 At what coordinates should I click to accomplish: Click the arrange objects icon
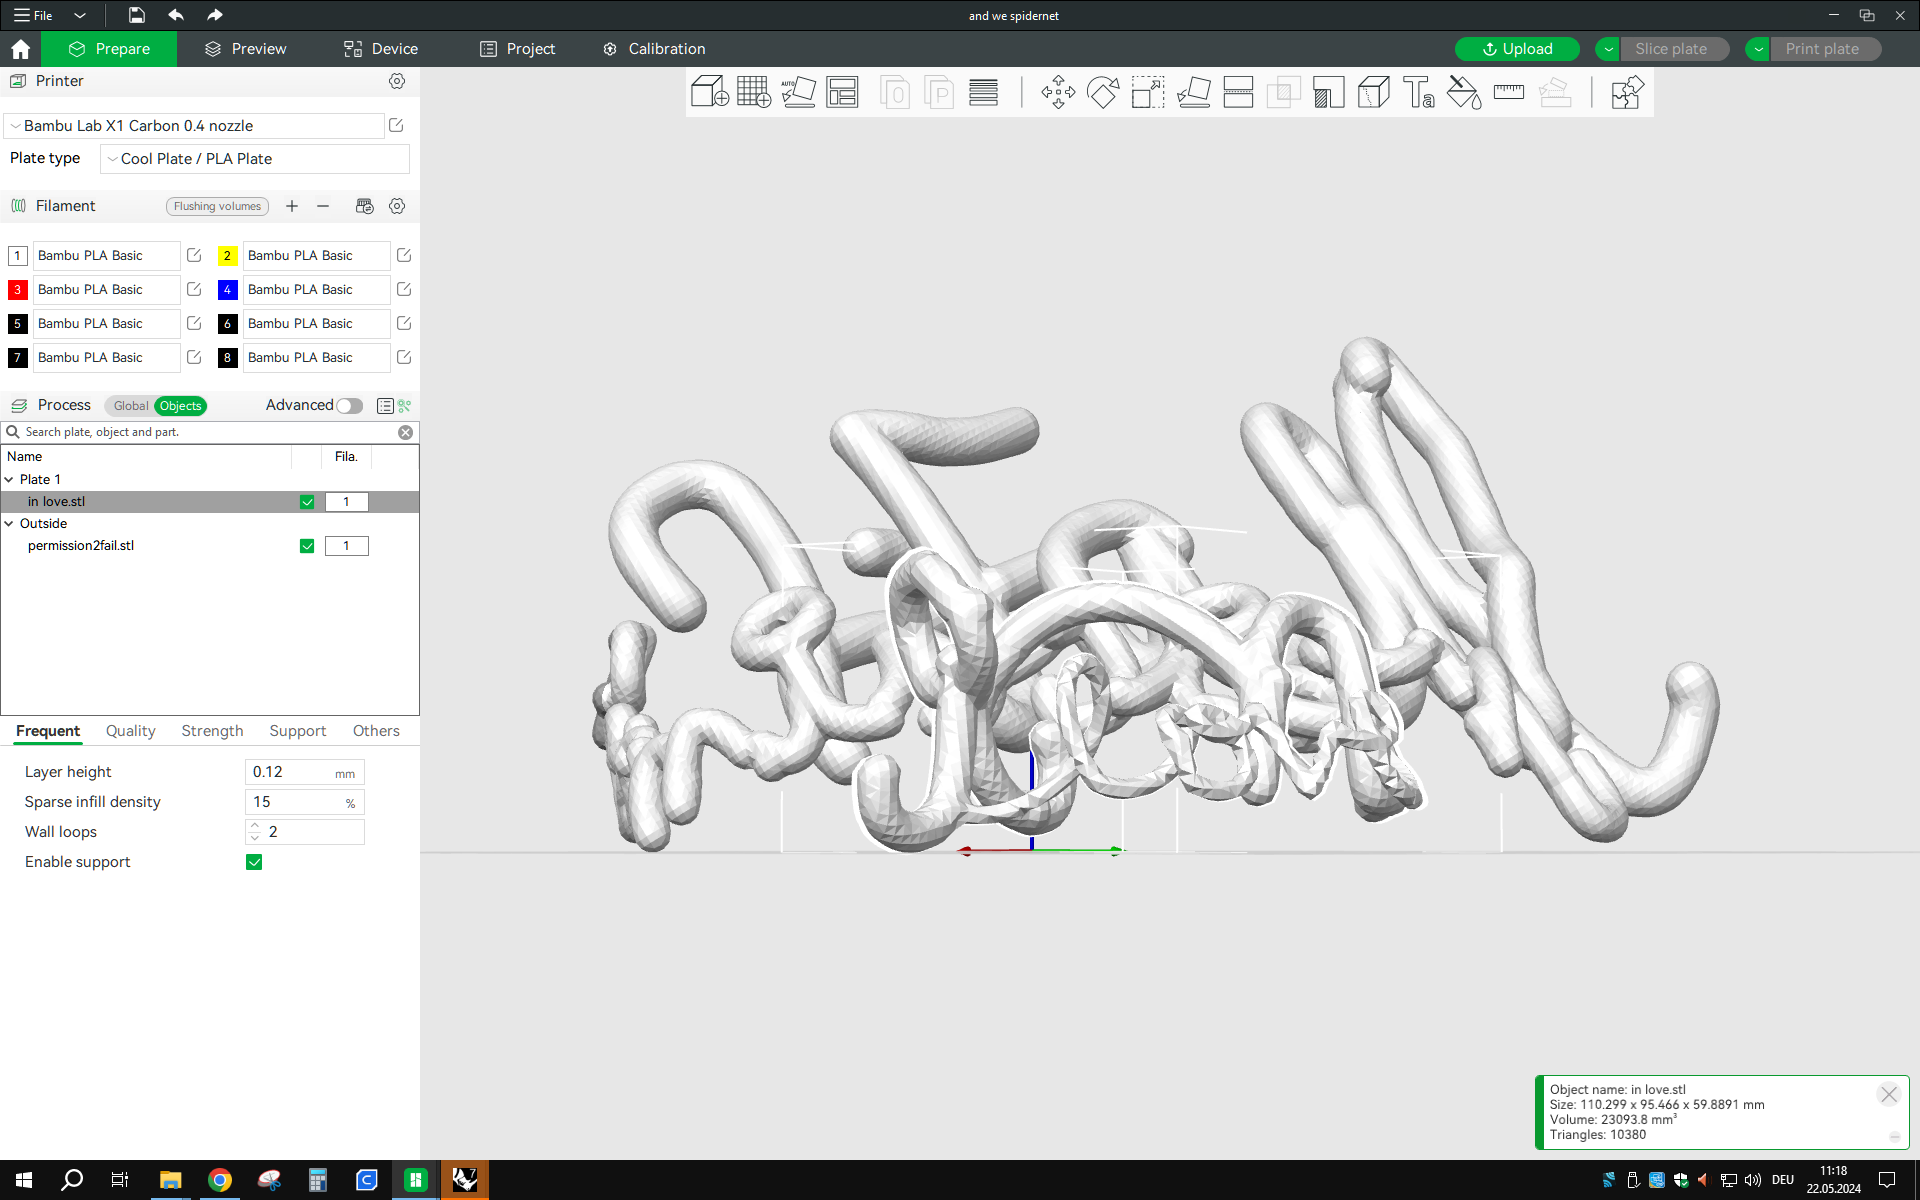tap(840, 93)
